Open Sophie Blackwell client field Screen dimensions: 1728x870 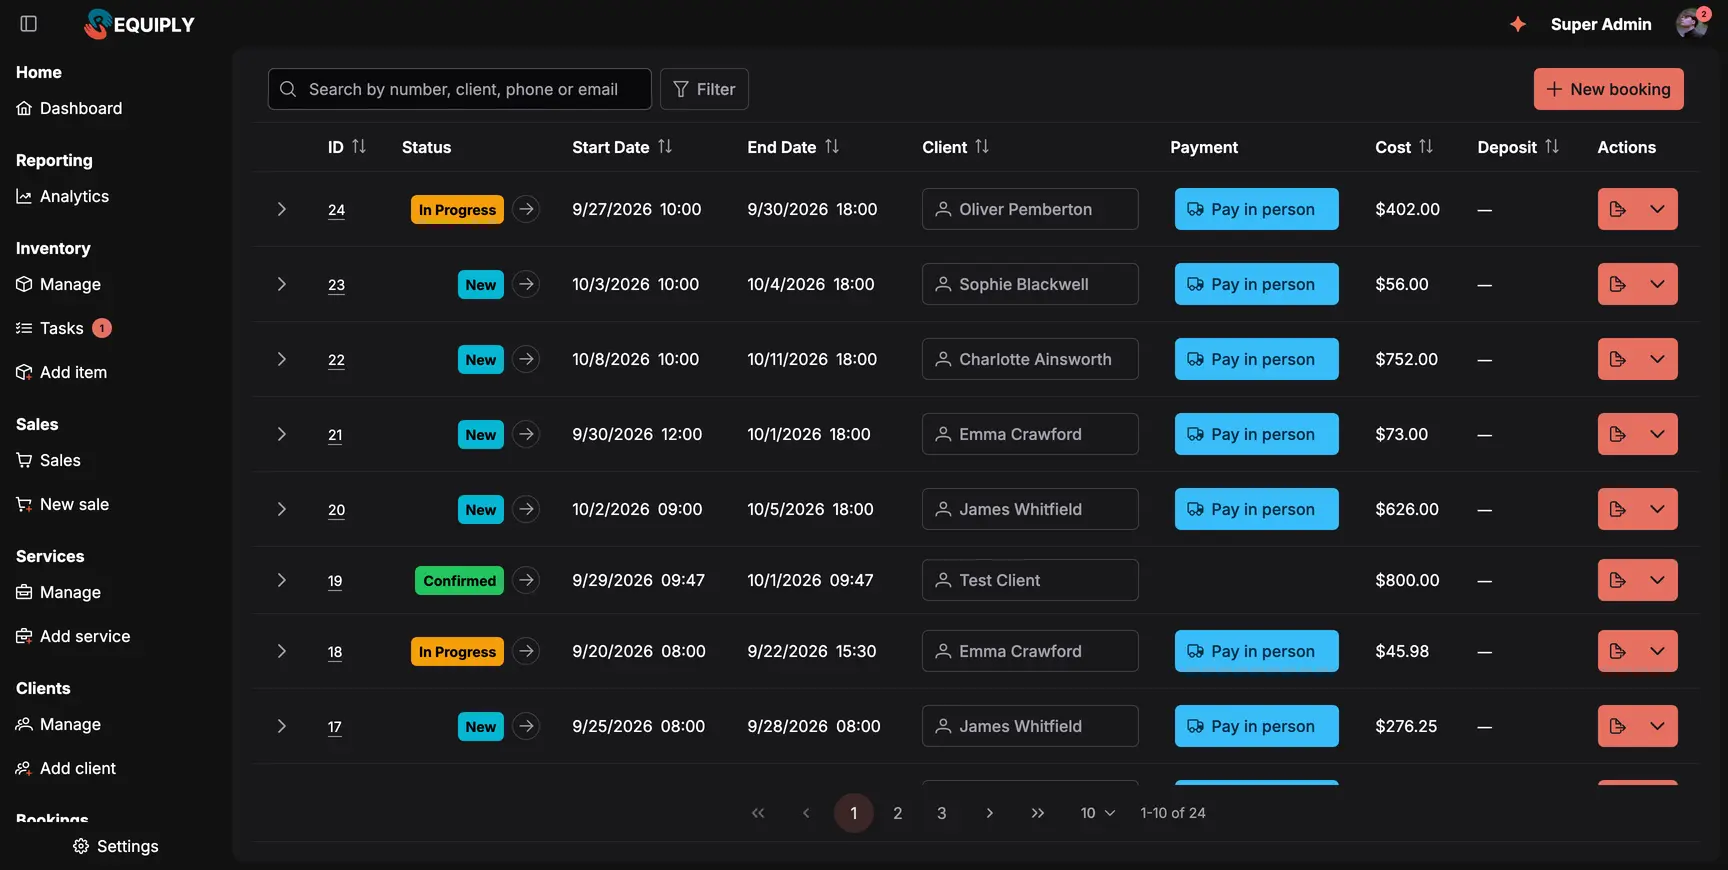tap(1030, 284)
